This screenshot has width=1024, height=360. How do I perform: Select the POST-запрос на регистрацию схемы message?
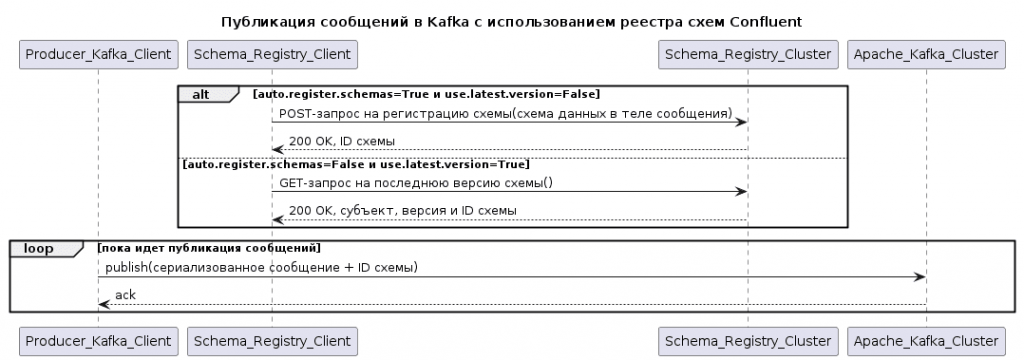[505, 114]
